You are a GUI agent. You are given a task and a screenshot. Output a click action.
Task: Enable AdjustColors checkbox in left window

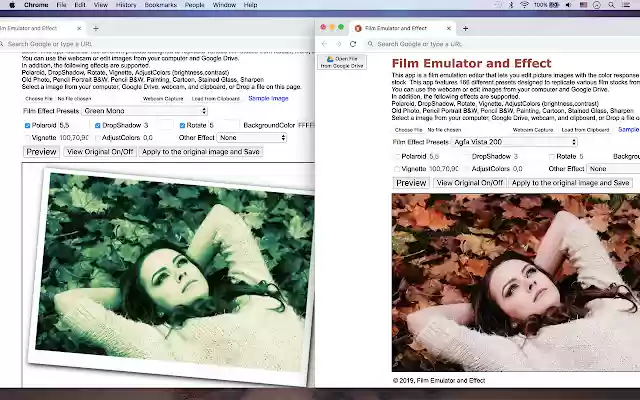pyautogui.click(x=98, y=138)
